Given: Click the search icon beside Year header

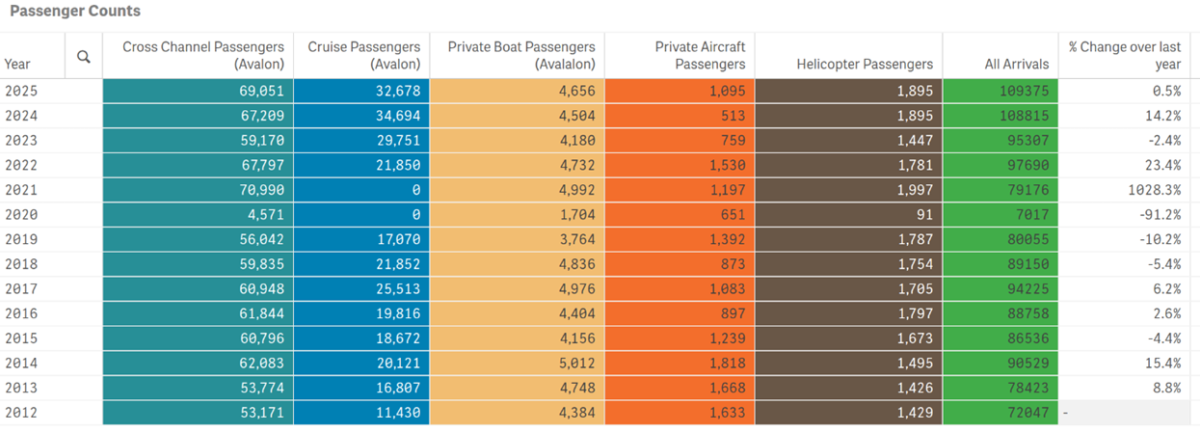Looking at the screenshot, I should coord(84,57).
